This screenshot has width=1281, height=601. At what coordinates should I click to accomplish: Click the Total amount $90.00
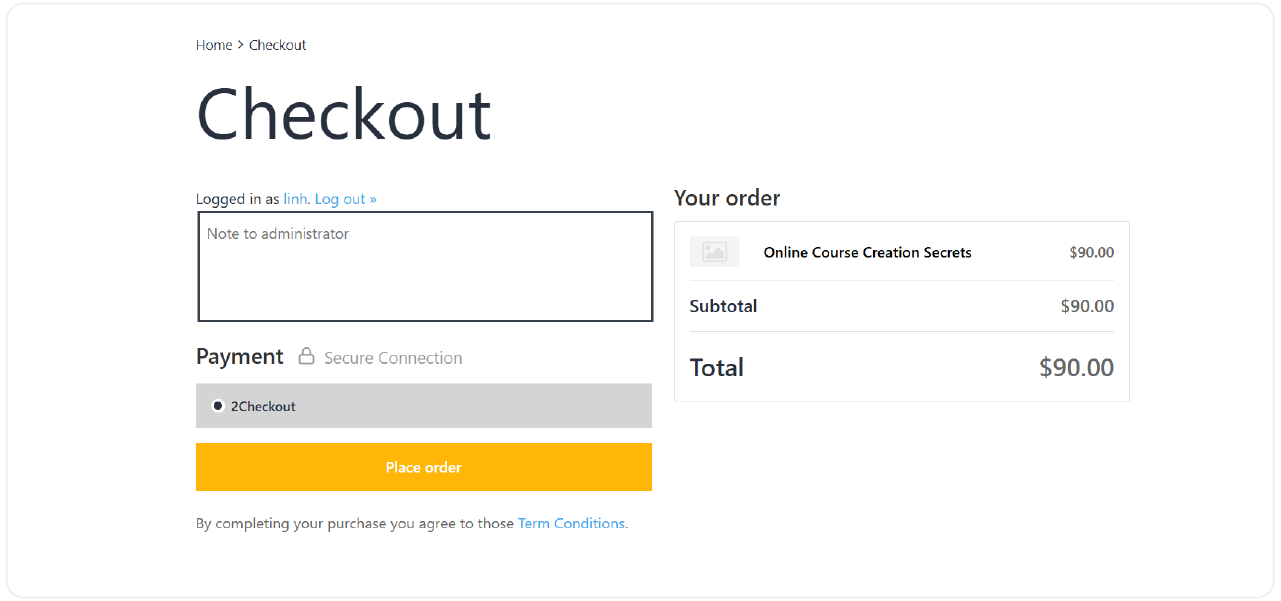(x=1076, y=368)
